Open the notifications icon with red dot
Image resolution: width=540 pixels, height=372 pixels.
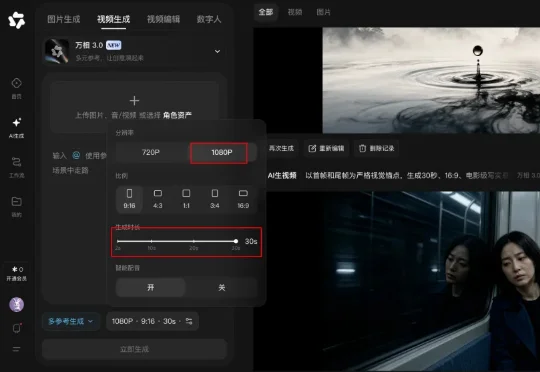tap(17, 328)
